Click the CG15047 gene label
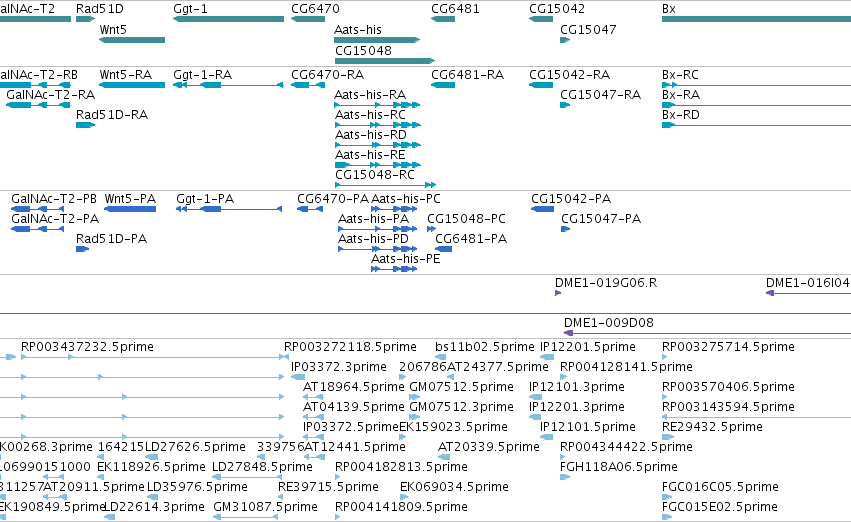Image resolution: width=851 pixels, height=522 pixels. tap(588, 29)
